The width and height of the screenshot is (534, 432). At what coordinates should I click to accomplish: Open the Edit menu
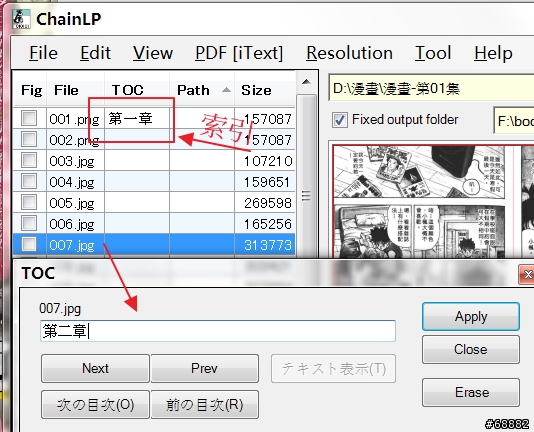click(95, 53)
